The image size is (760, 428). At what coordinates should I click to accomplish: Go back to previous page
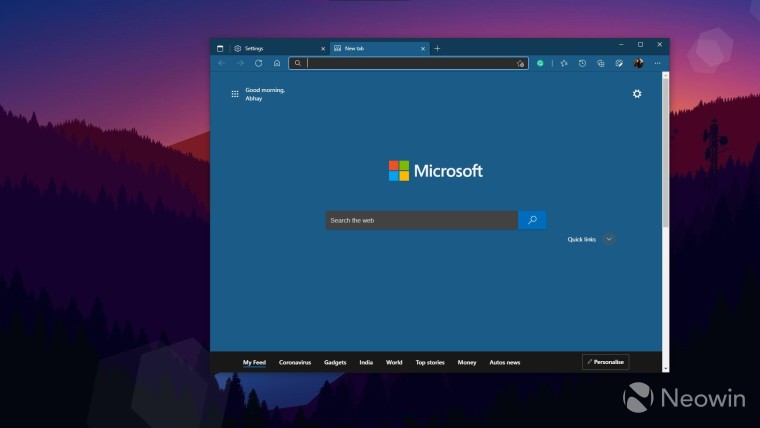point(222,63)
